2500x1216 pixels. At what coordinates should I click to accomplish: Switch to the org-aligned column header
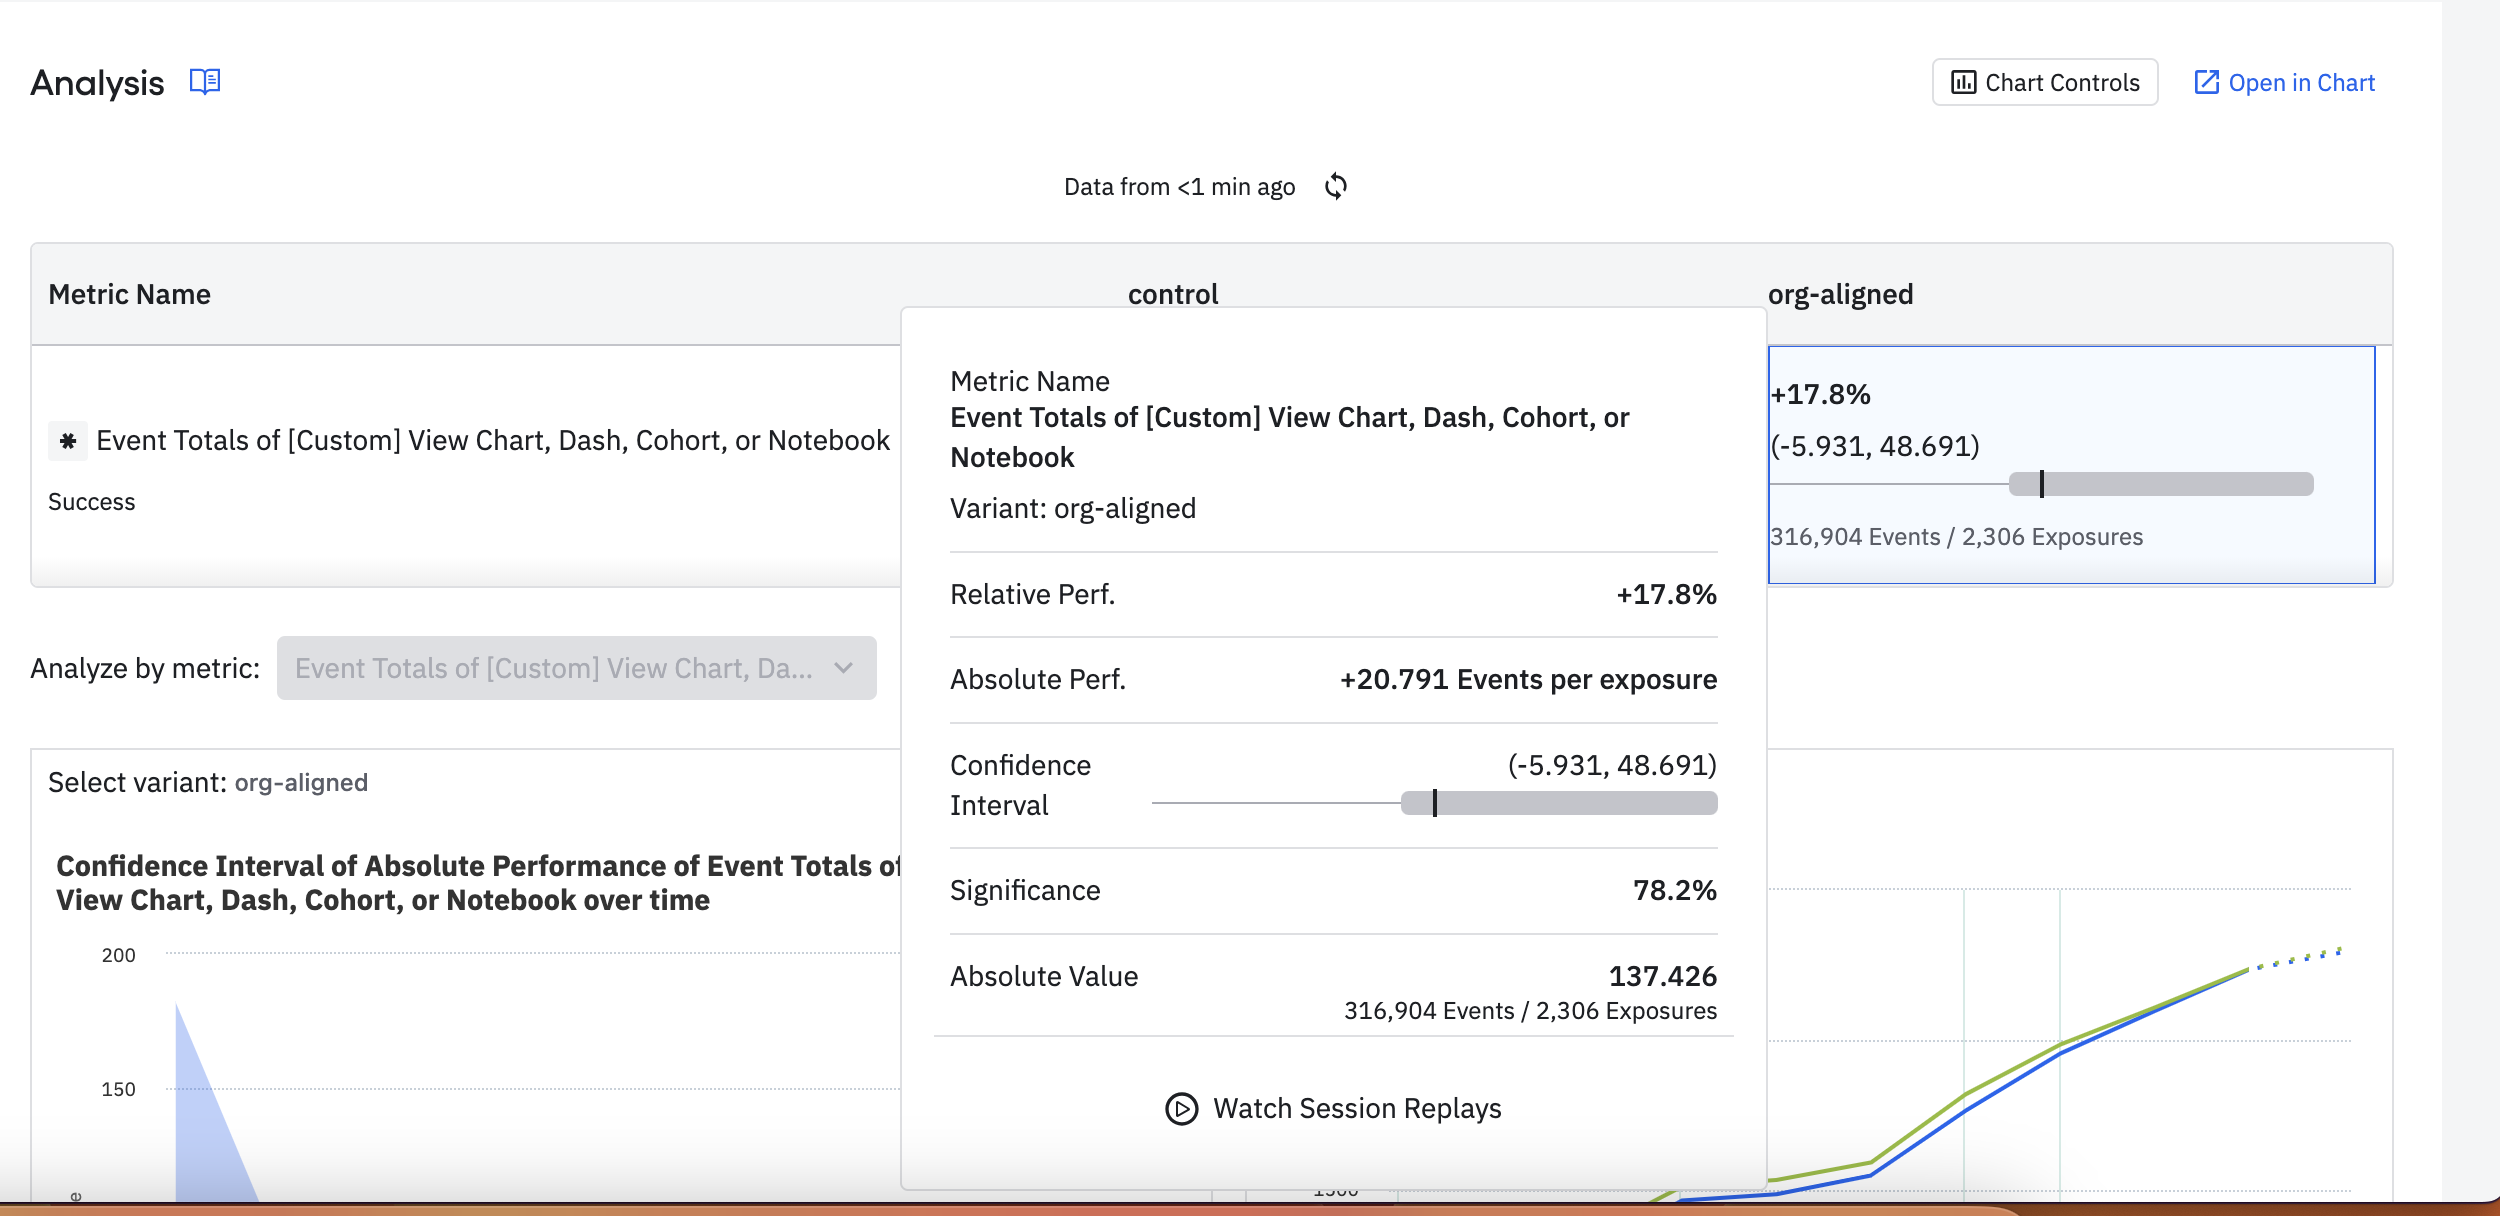tap(1838, 293)
